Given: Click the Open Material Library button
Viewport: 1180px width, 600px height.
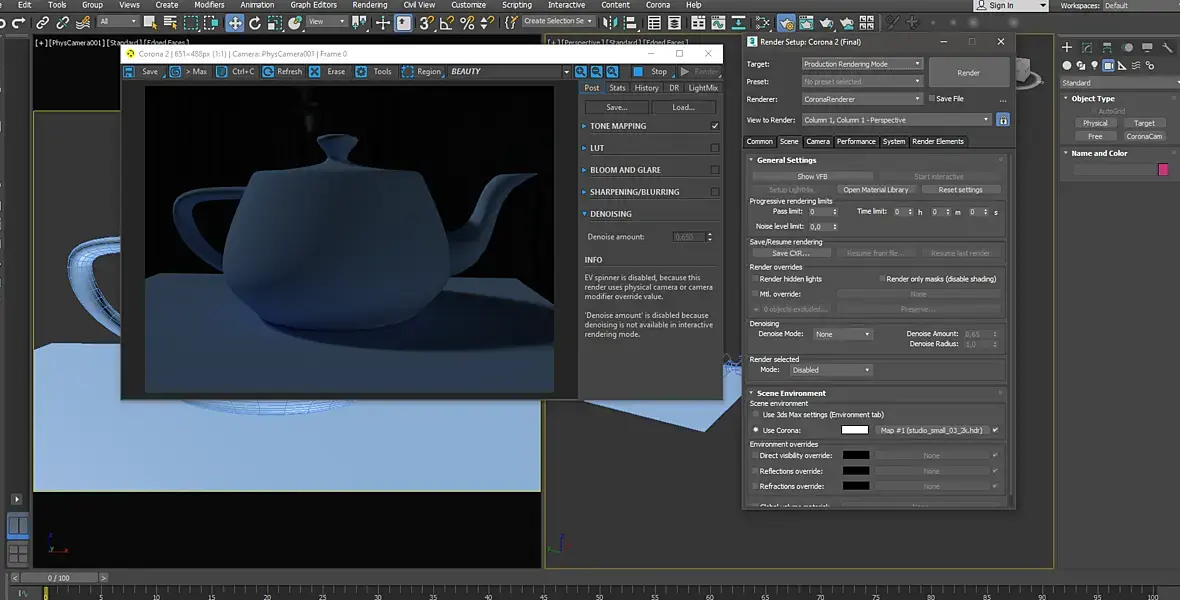Looking at the screenshot, I should point(875,189).
